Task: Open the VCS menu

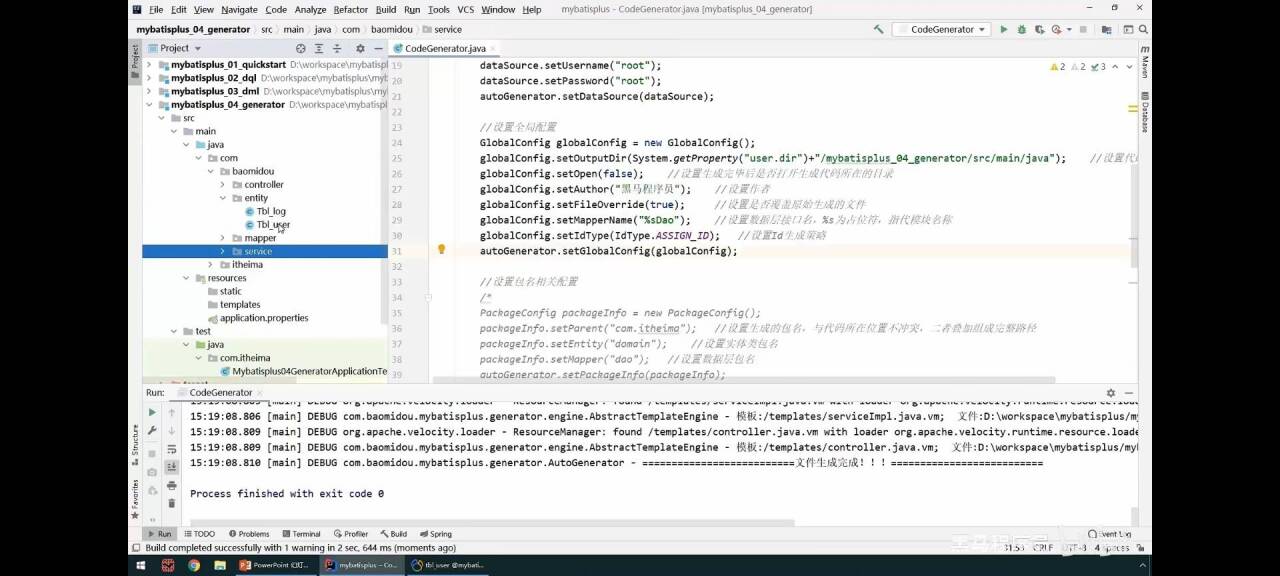Action: point(465,9)
